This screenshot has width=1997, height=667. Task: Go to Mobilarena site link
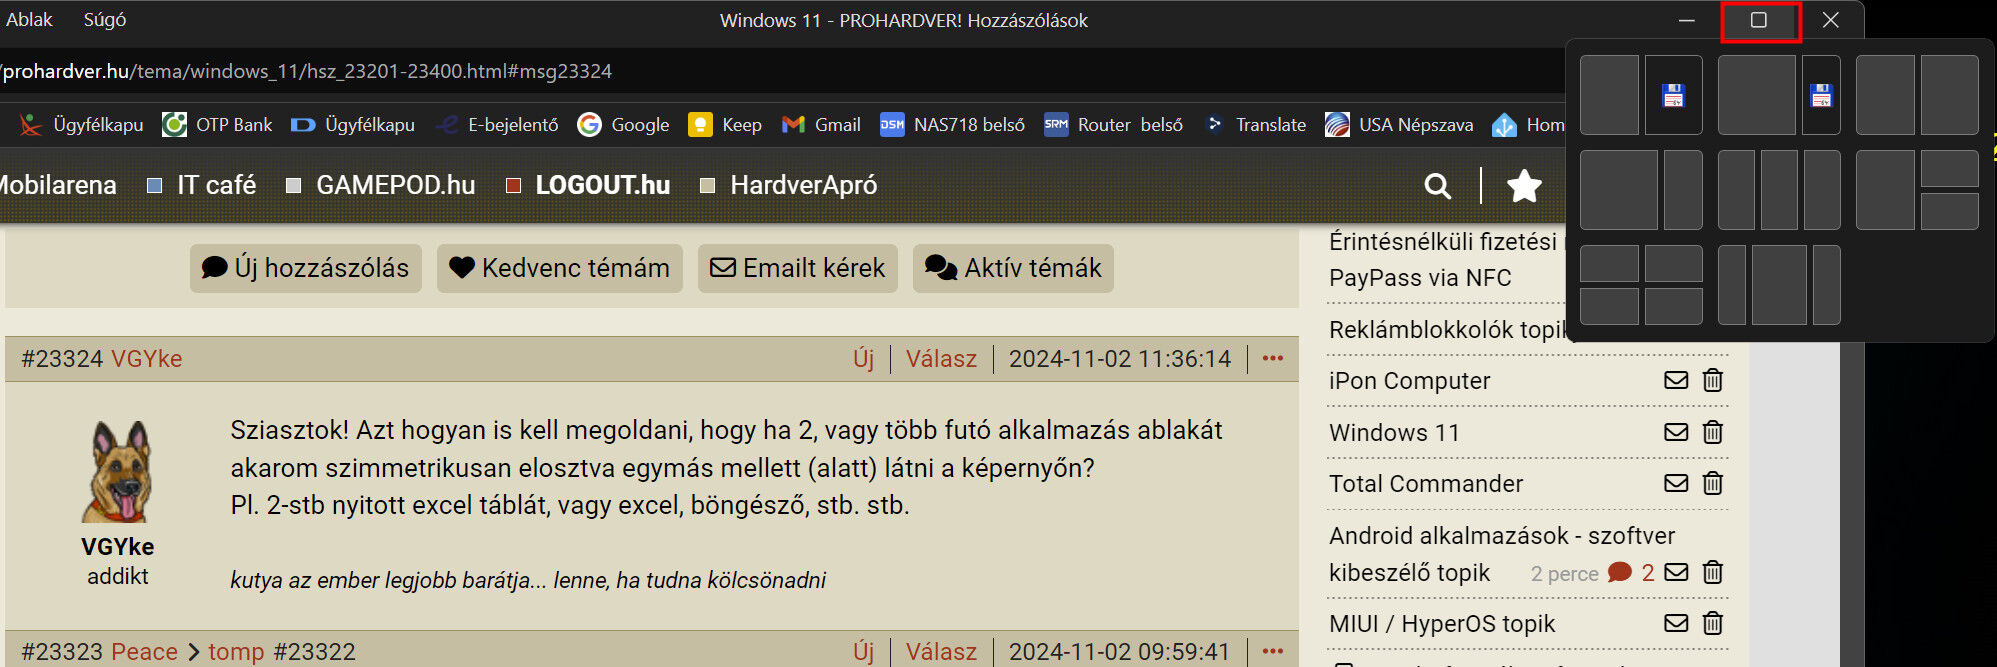coord(57,185)
